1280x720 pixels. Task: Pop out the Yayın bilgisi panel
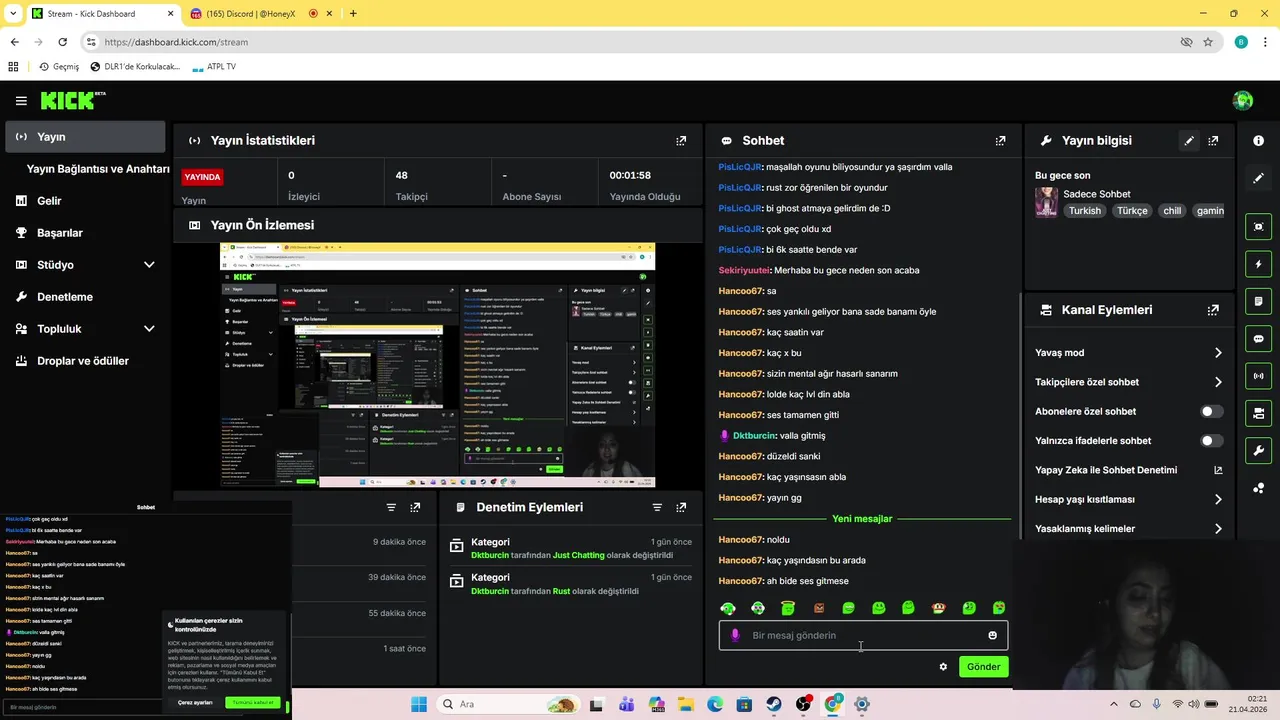pos(1213,141)
